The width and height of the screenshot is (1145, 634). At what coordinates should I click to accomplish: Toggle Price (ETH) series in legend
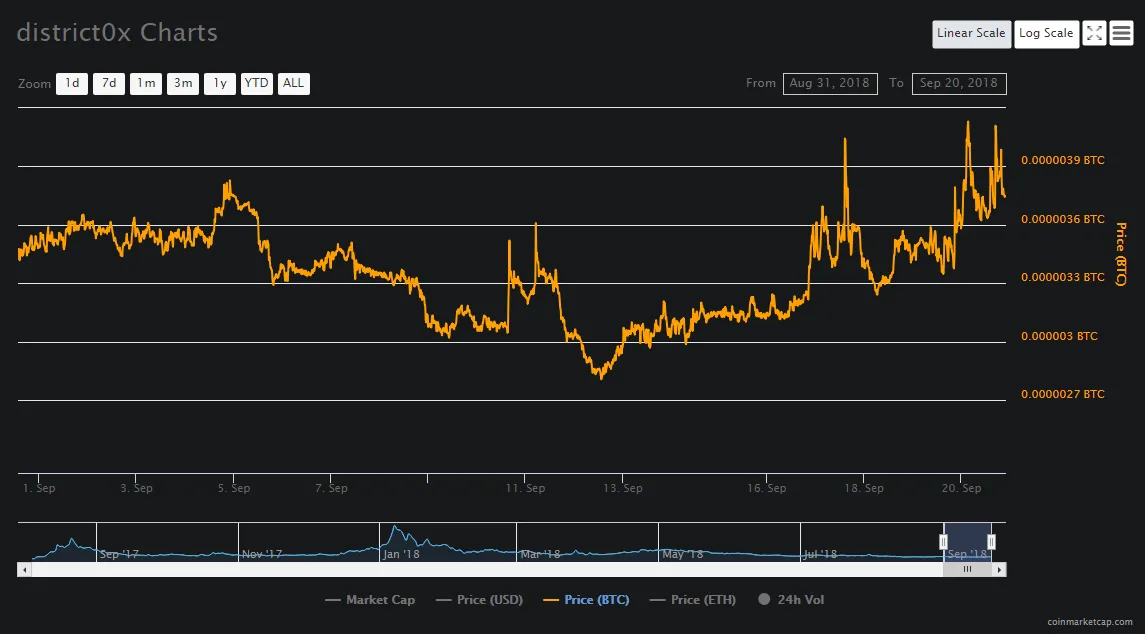[x=692, y=600]
